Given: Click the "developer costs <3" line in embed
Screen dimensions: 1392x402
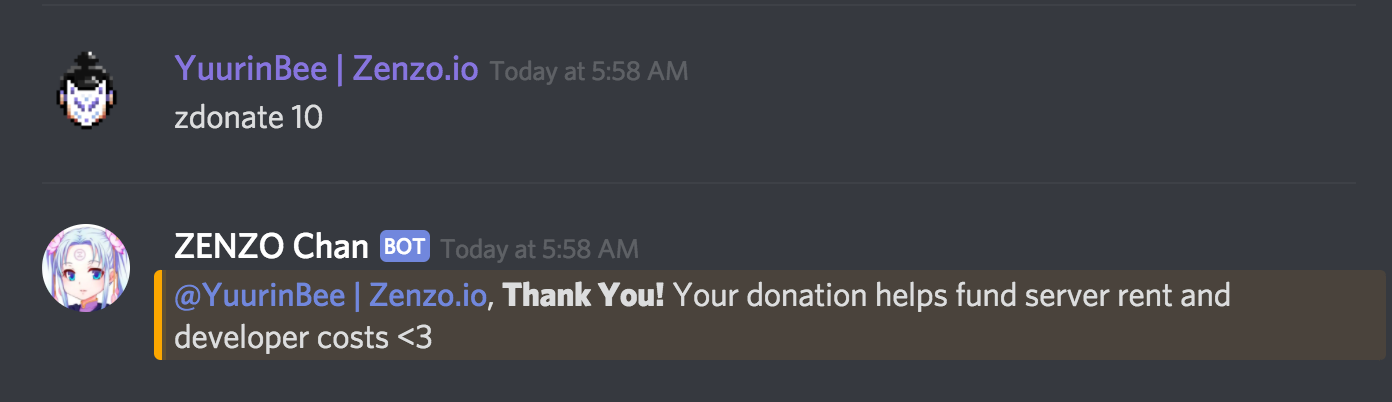Looking at the screenshot, I should point(303,338).
